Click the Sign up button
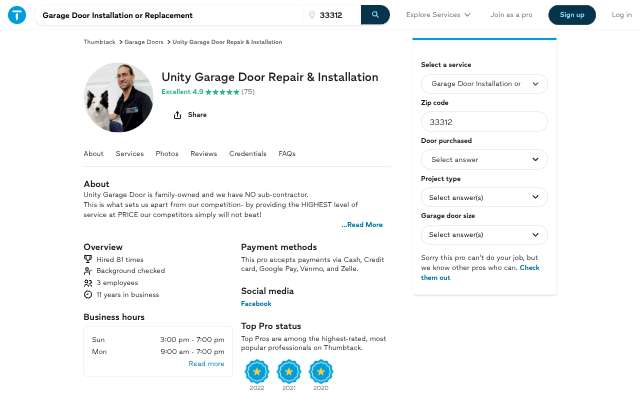Image resolution: width=640 pixels, height=400 pixels. [x=572, y=15]
